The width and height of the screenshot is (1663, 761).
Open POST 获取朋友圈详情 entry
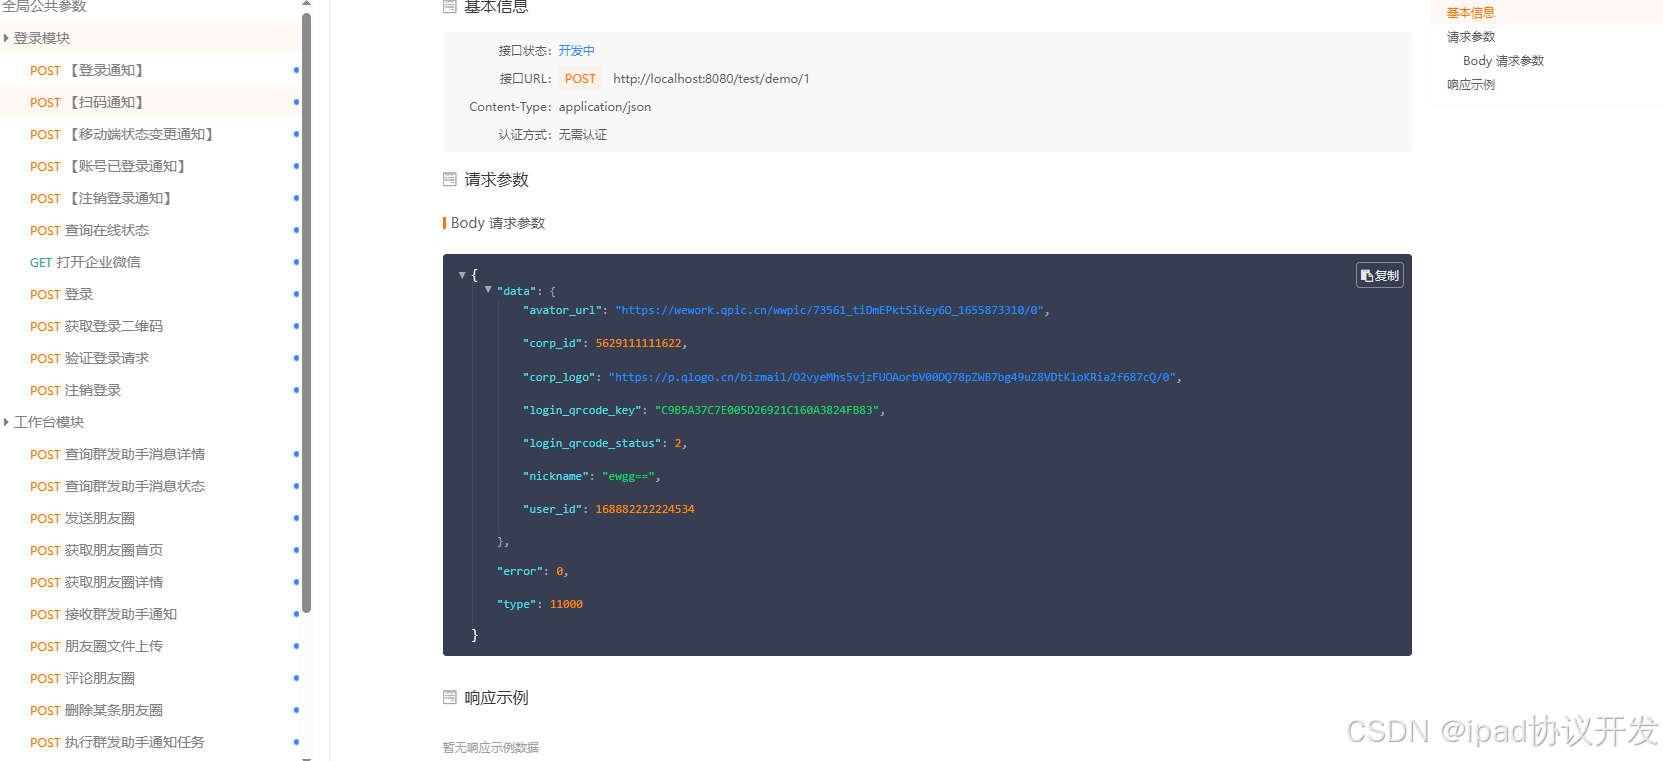(x=150, y=582)
